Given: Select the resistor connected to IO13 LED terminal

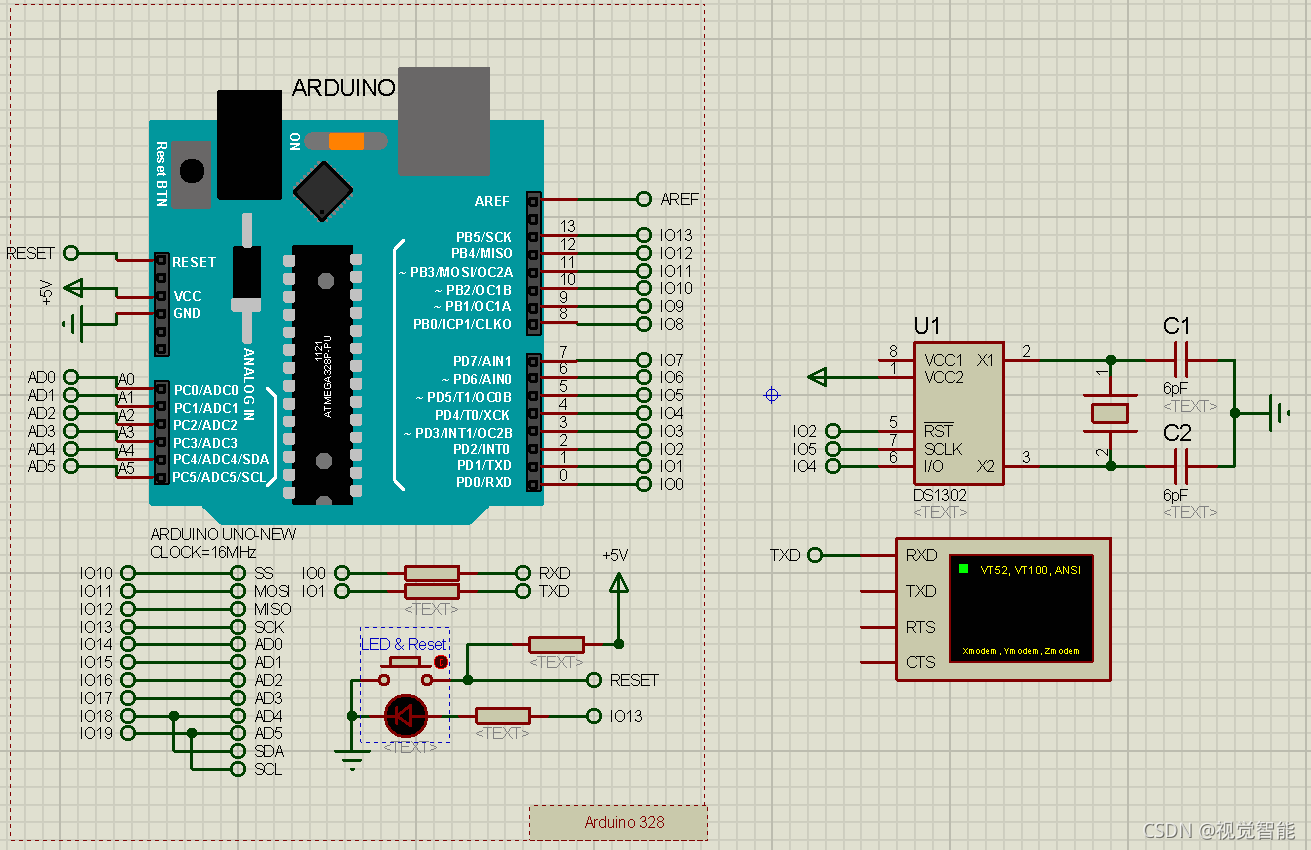Looking at the screenshot, I should pyautogui.click(x=502, y=715).
